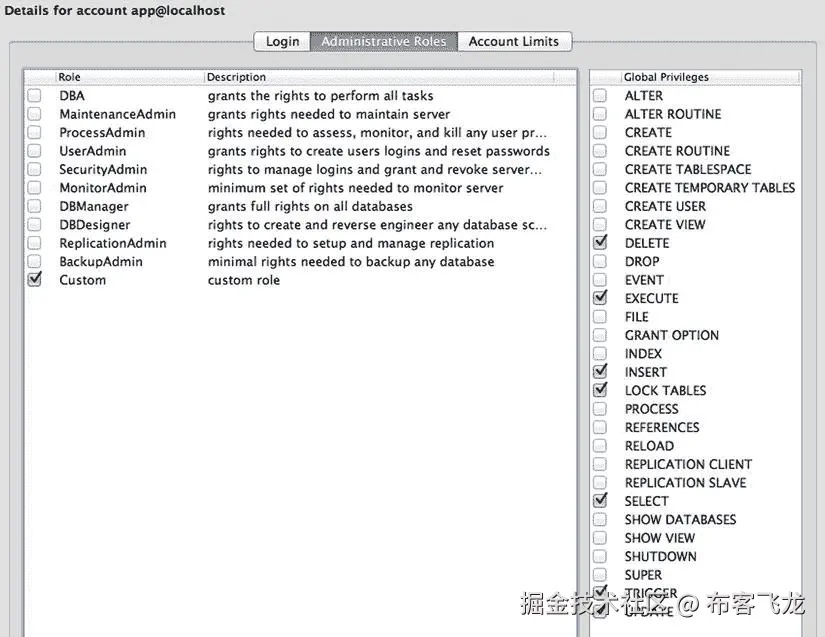This screenshot has height=637, width=825.
Task: Click 'minimum set of rights needed to monitor server'
Action: [355, 188]
